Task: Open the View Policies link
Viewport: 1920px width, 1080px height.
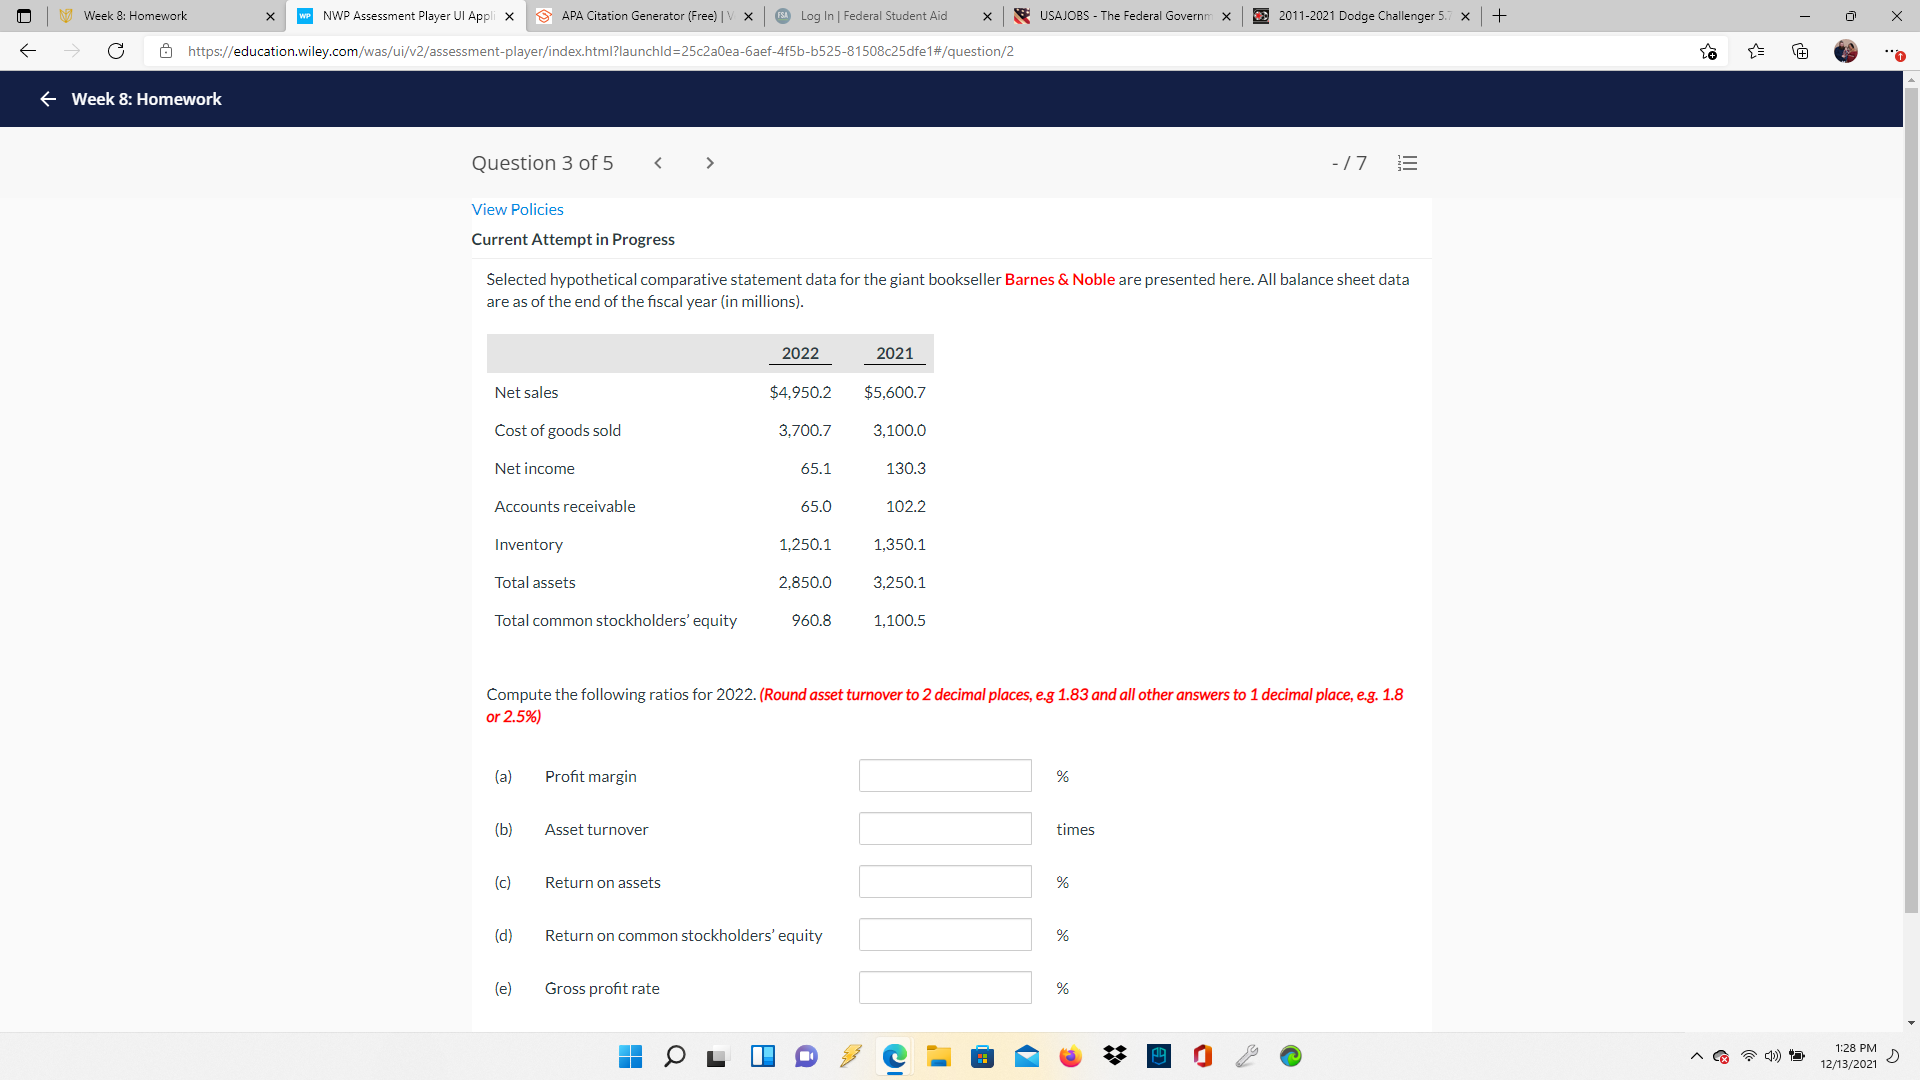Action: pyautogui.click(x=517, y=209)
